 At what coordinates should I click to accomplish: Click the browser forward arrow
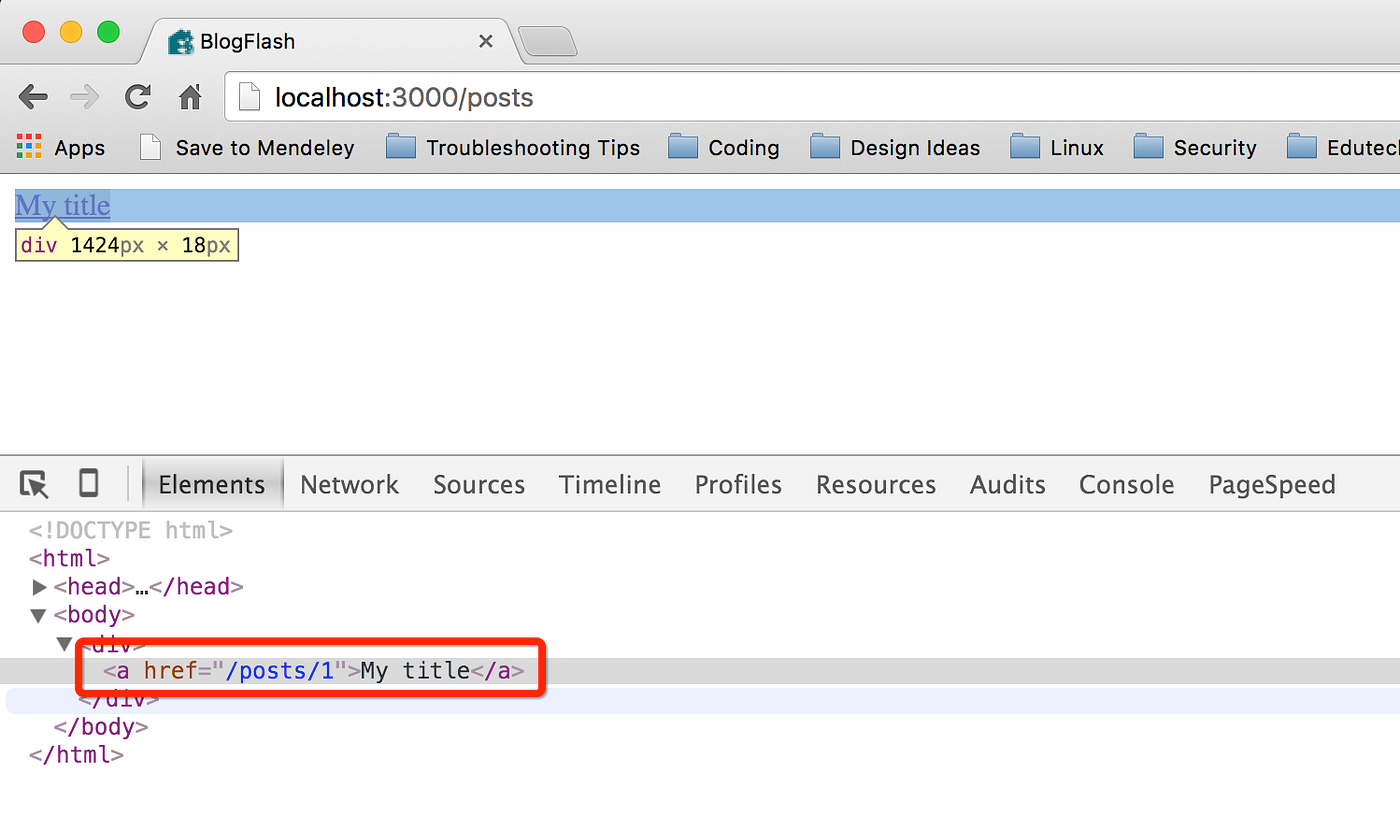(85, 97)
